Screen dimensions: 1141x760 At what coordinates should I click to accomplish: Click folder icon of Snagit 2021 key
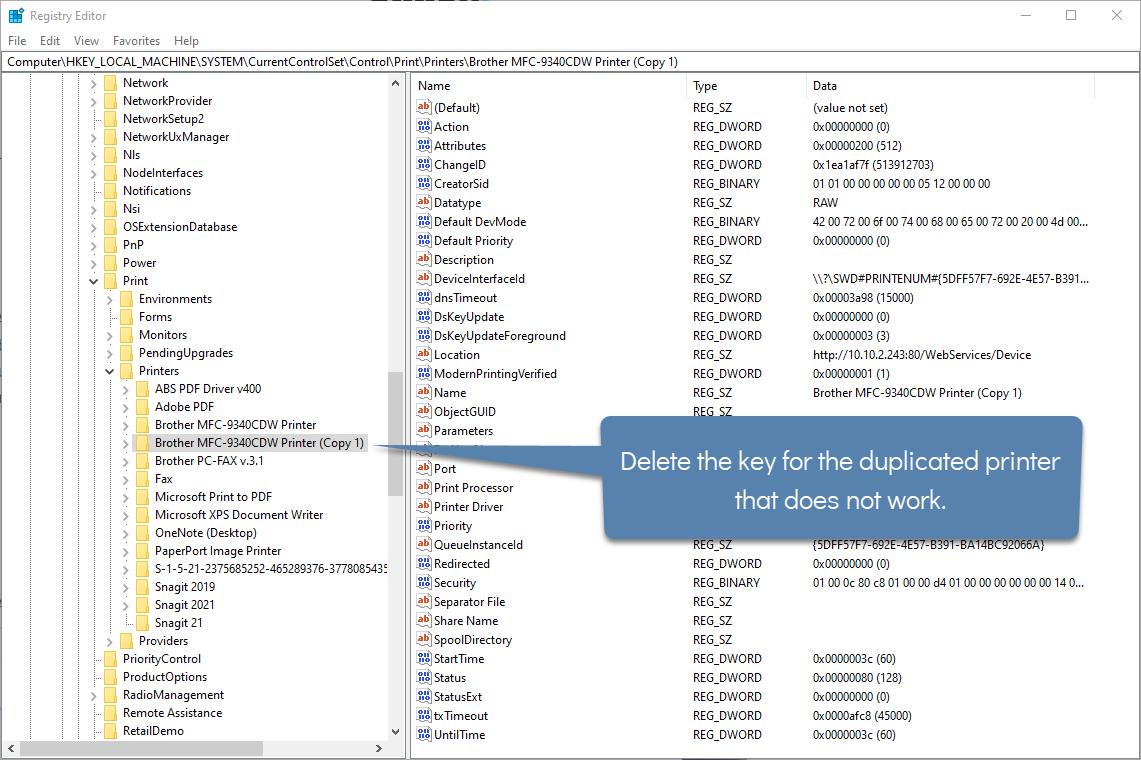pyautogui.click(x=143, y=605)
